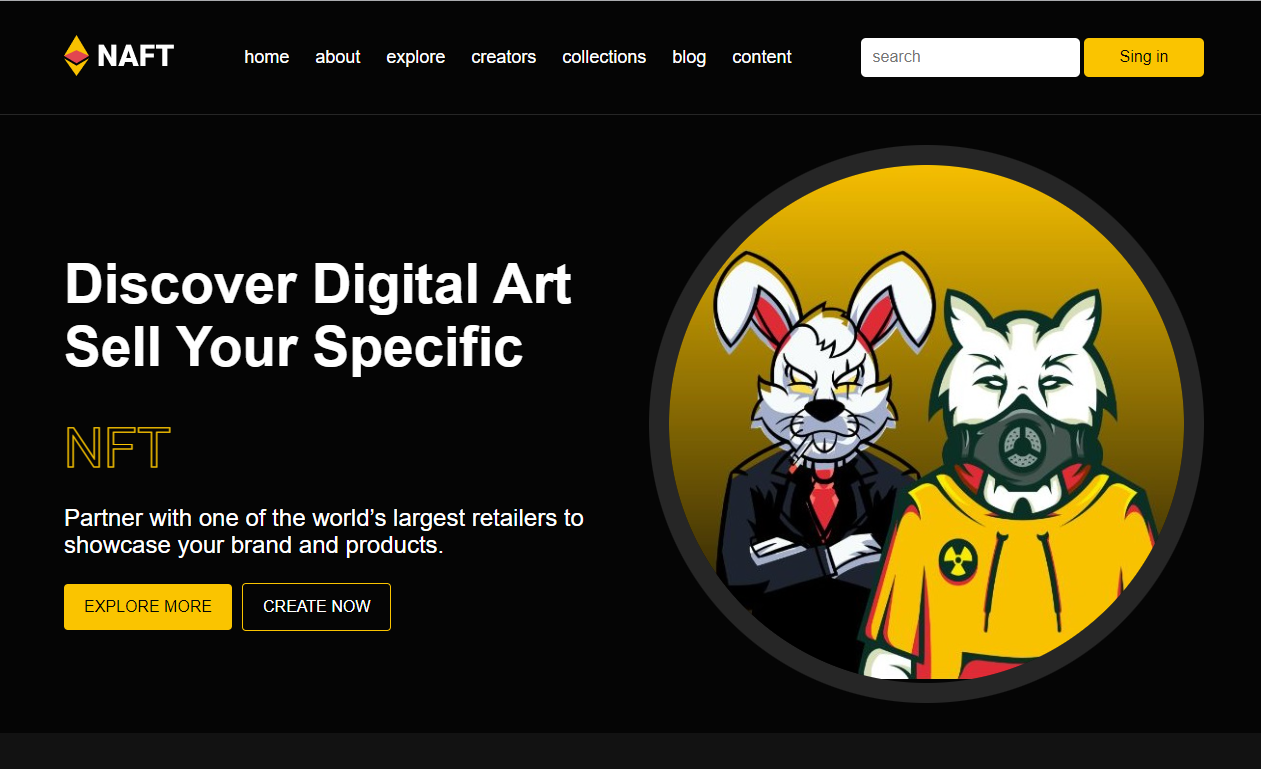Select explore in the navigation bar
Screen dimensions: 1261x769
416,57
